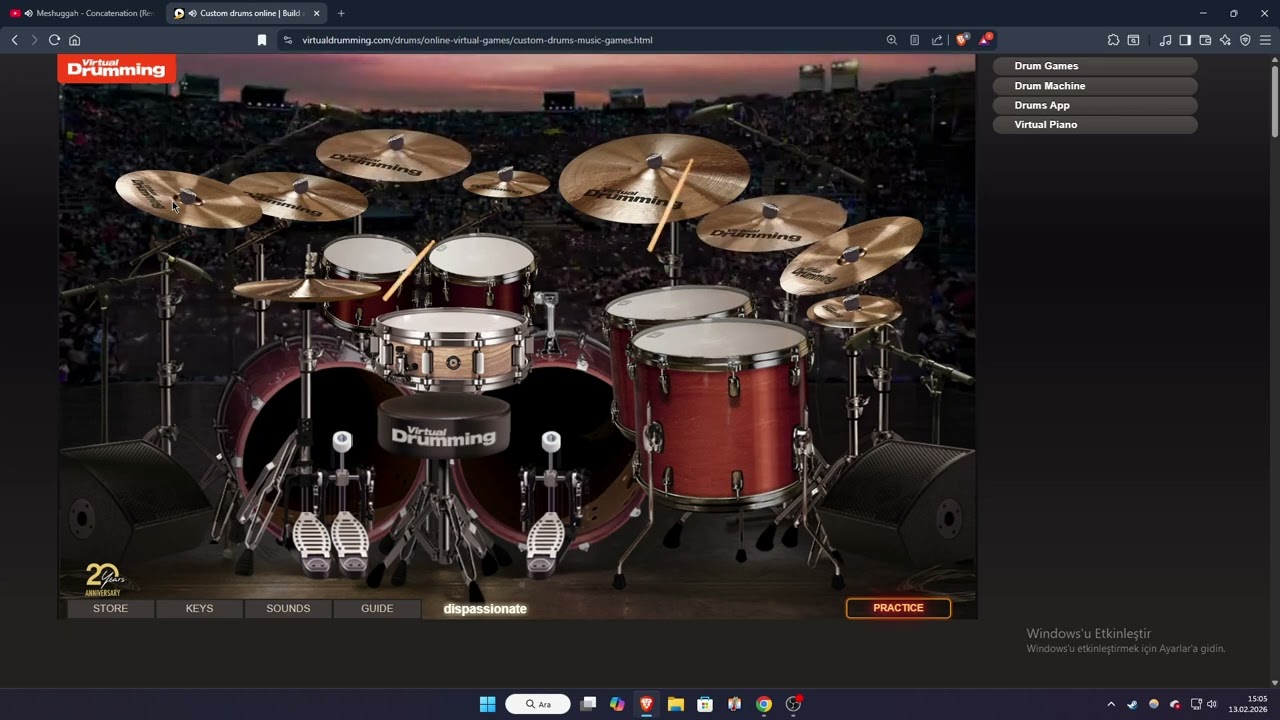Viewport: 1280px width, 720px height.
Task: Open Drum Machine menu item
Action: 1095,86
